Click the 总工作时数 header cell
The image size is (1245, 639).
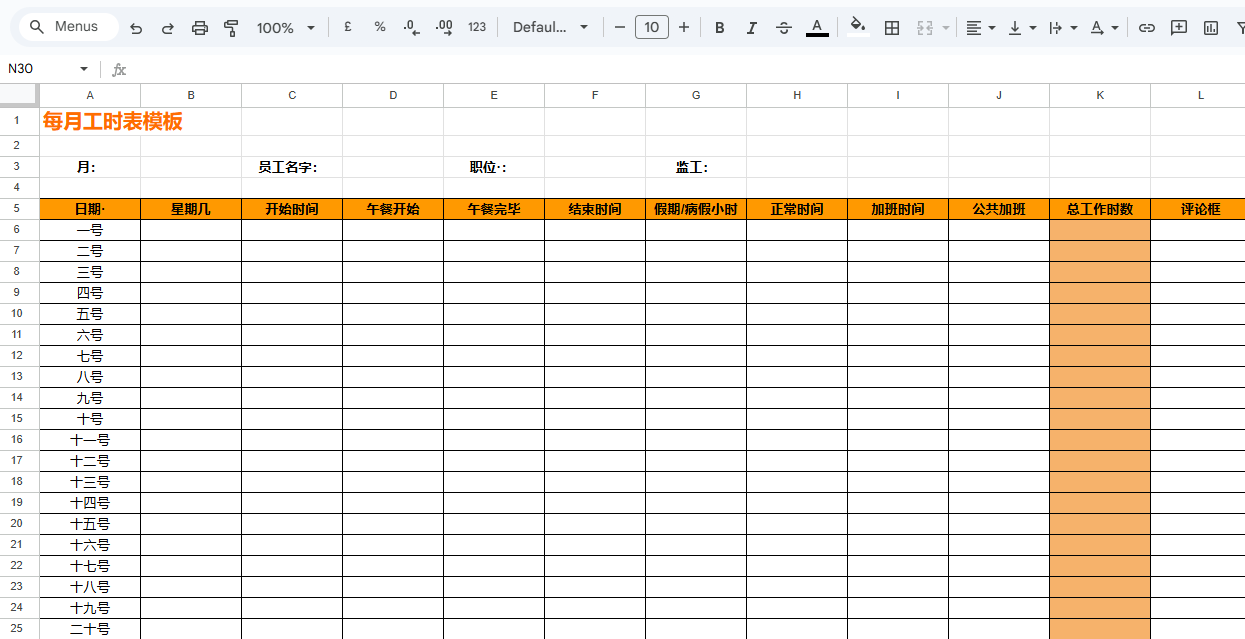(1100, 209)
